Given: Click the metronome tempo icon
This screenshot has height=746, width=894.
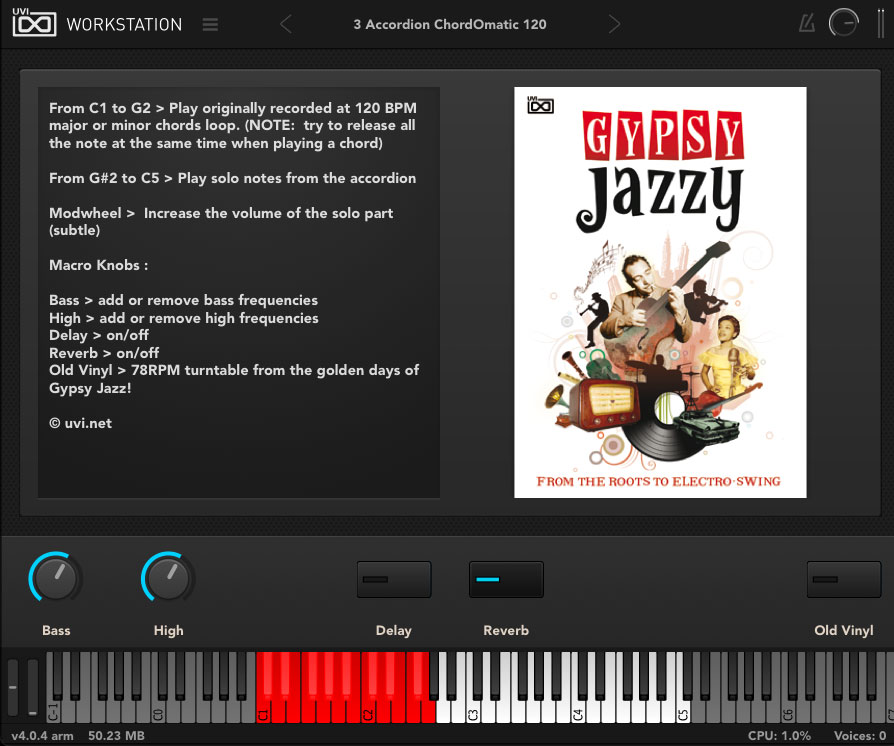Looking at the screenshot, I should (x=806, y=22).
